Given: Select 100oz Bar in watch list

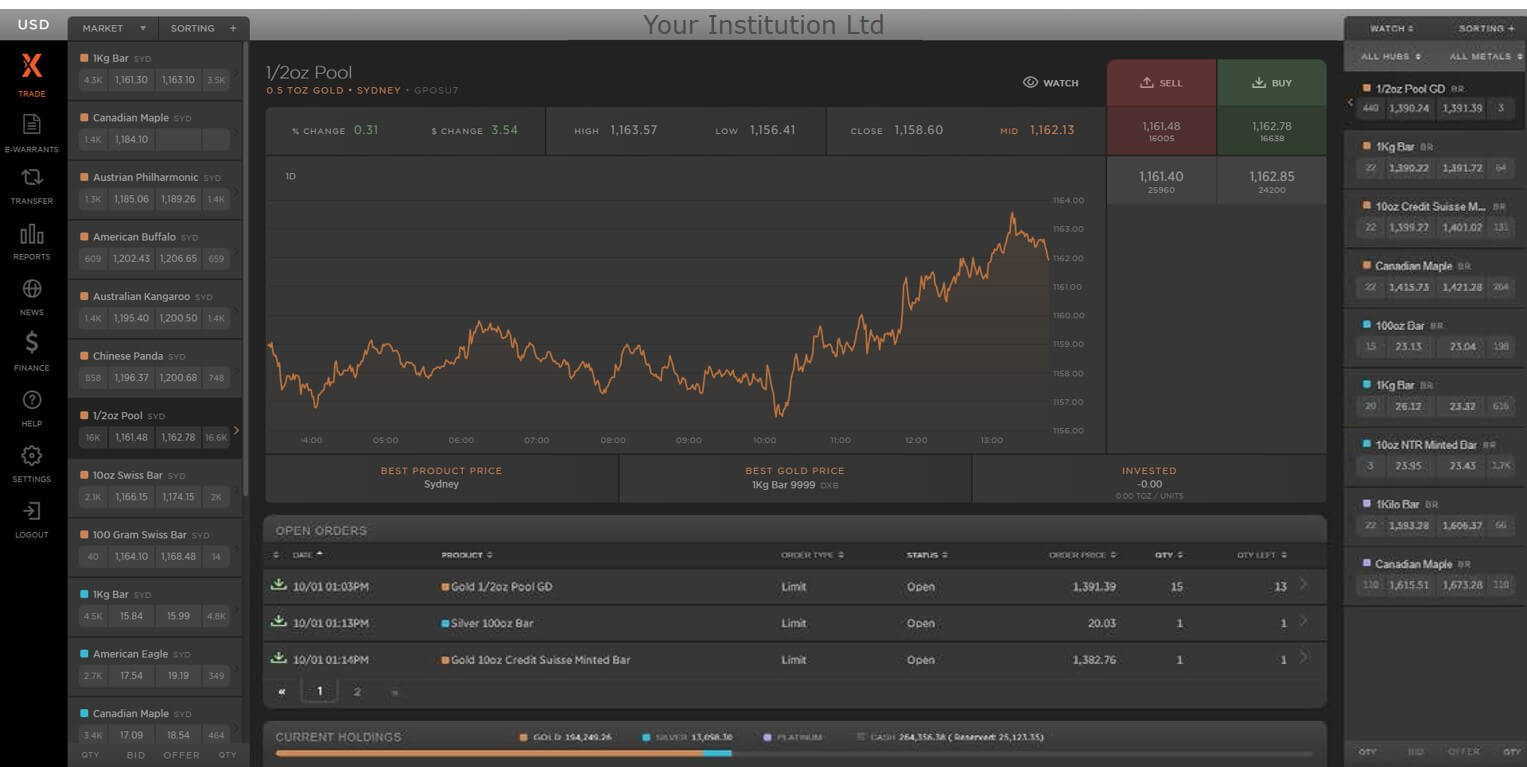Looking at the screenshot, I should [x=1434, y=336].
